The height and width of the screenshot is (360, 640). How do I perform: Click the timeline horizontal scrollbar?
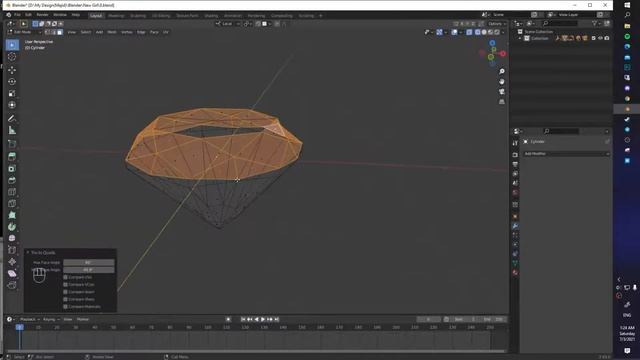pos(256,351)
